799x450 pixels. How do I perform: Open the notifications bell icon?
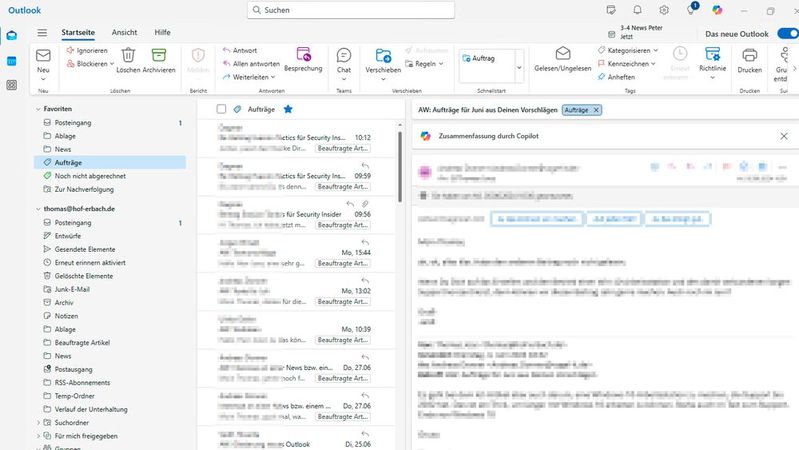coord(637,10)
